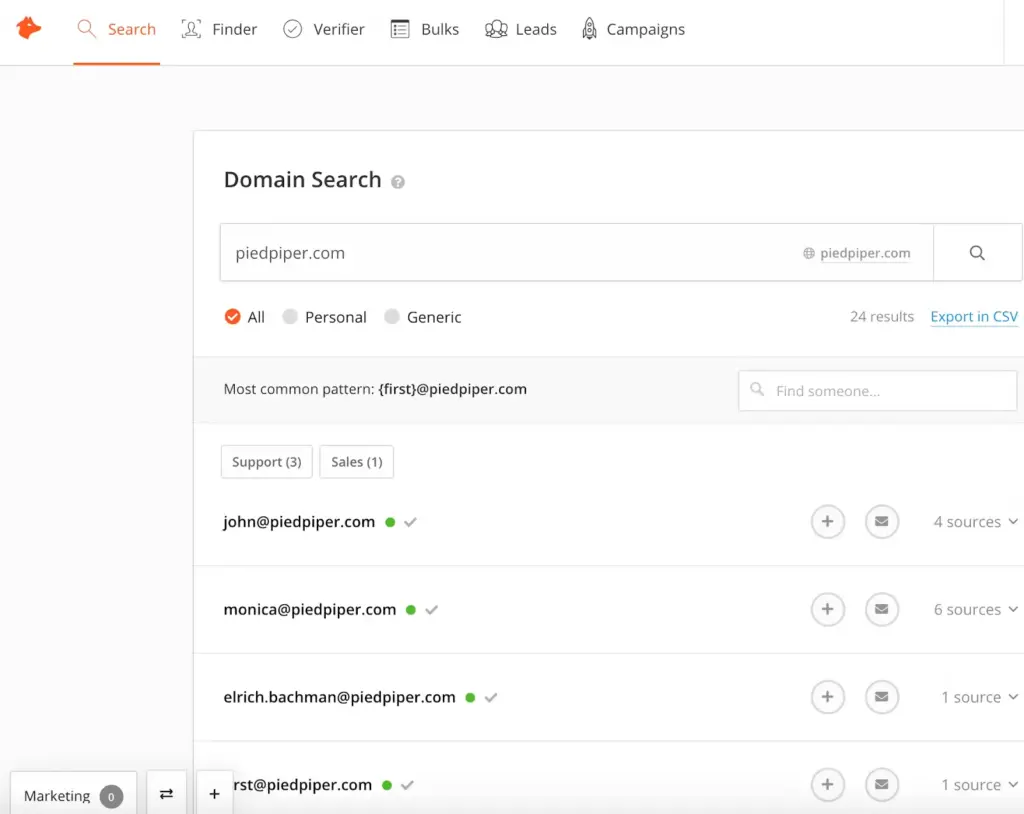
Task: Open the Hunter dog logo home icon
Action: [x=28, y=28]
